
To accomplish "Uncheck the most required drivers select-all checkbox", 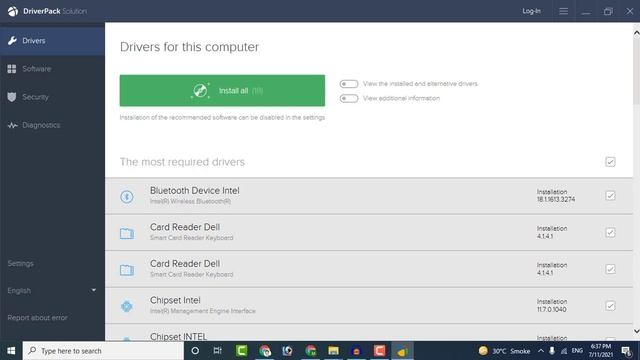I will [610, 162].
